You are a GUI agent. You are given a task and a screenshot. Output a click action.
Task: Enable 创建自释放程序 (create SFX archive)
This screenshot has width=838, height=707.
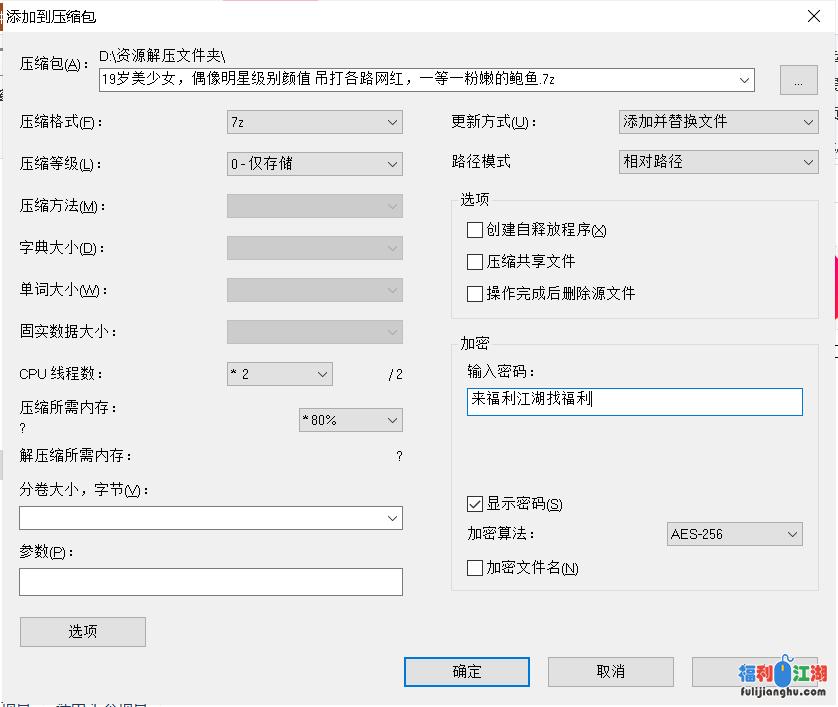[475, 230]
